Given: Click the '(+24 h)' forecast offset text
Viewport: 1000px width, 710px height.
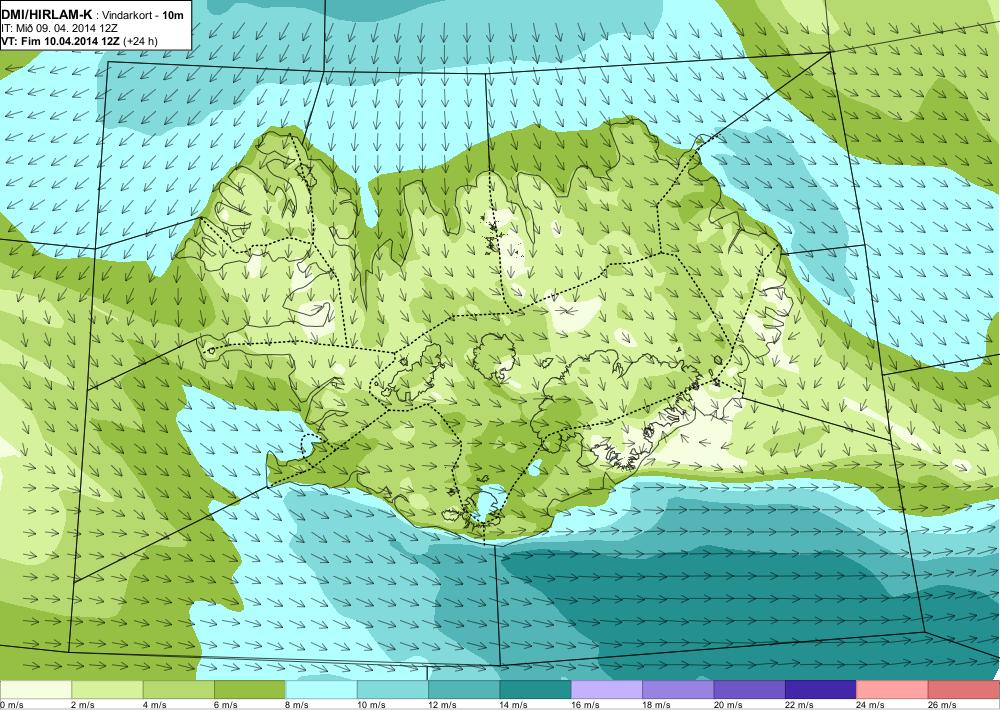Looking at the screenshot, I should (x=140, y=41).
